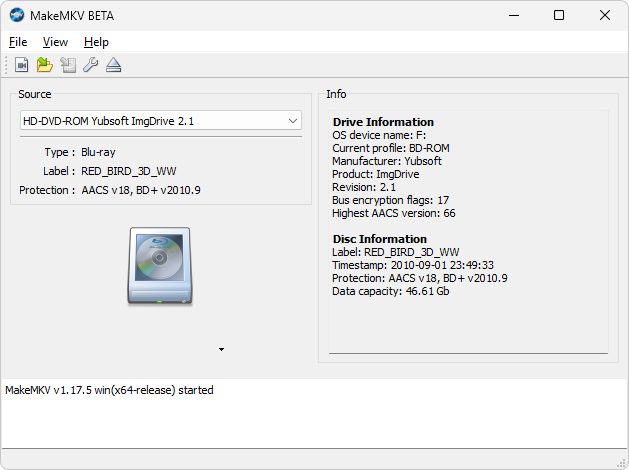Click the log message 'MakeMKV v1.17.5 started'
Screen dimensions: 629x470
pyautogui.click(x=109, y=390)
